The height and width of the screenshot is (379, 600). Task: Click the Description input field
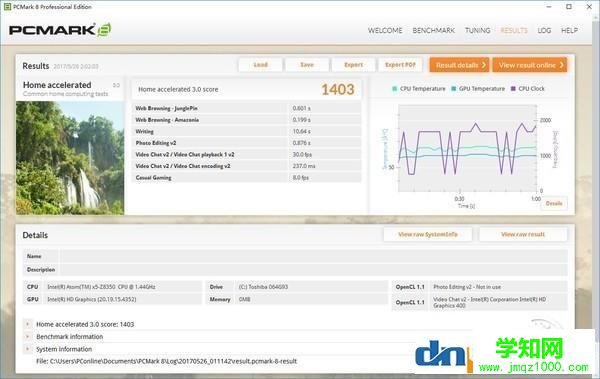point(314,270)
